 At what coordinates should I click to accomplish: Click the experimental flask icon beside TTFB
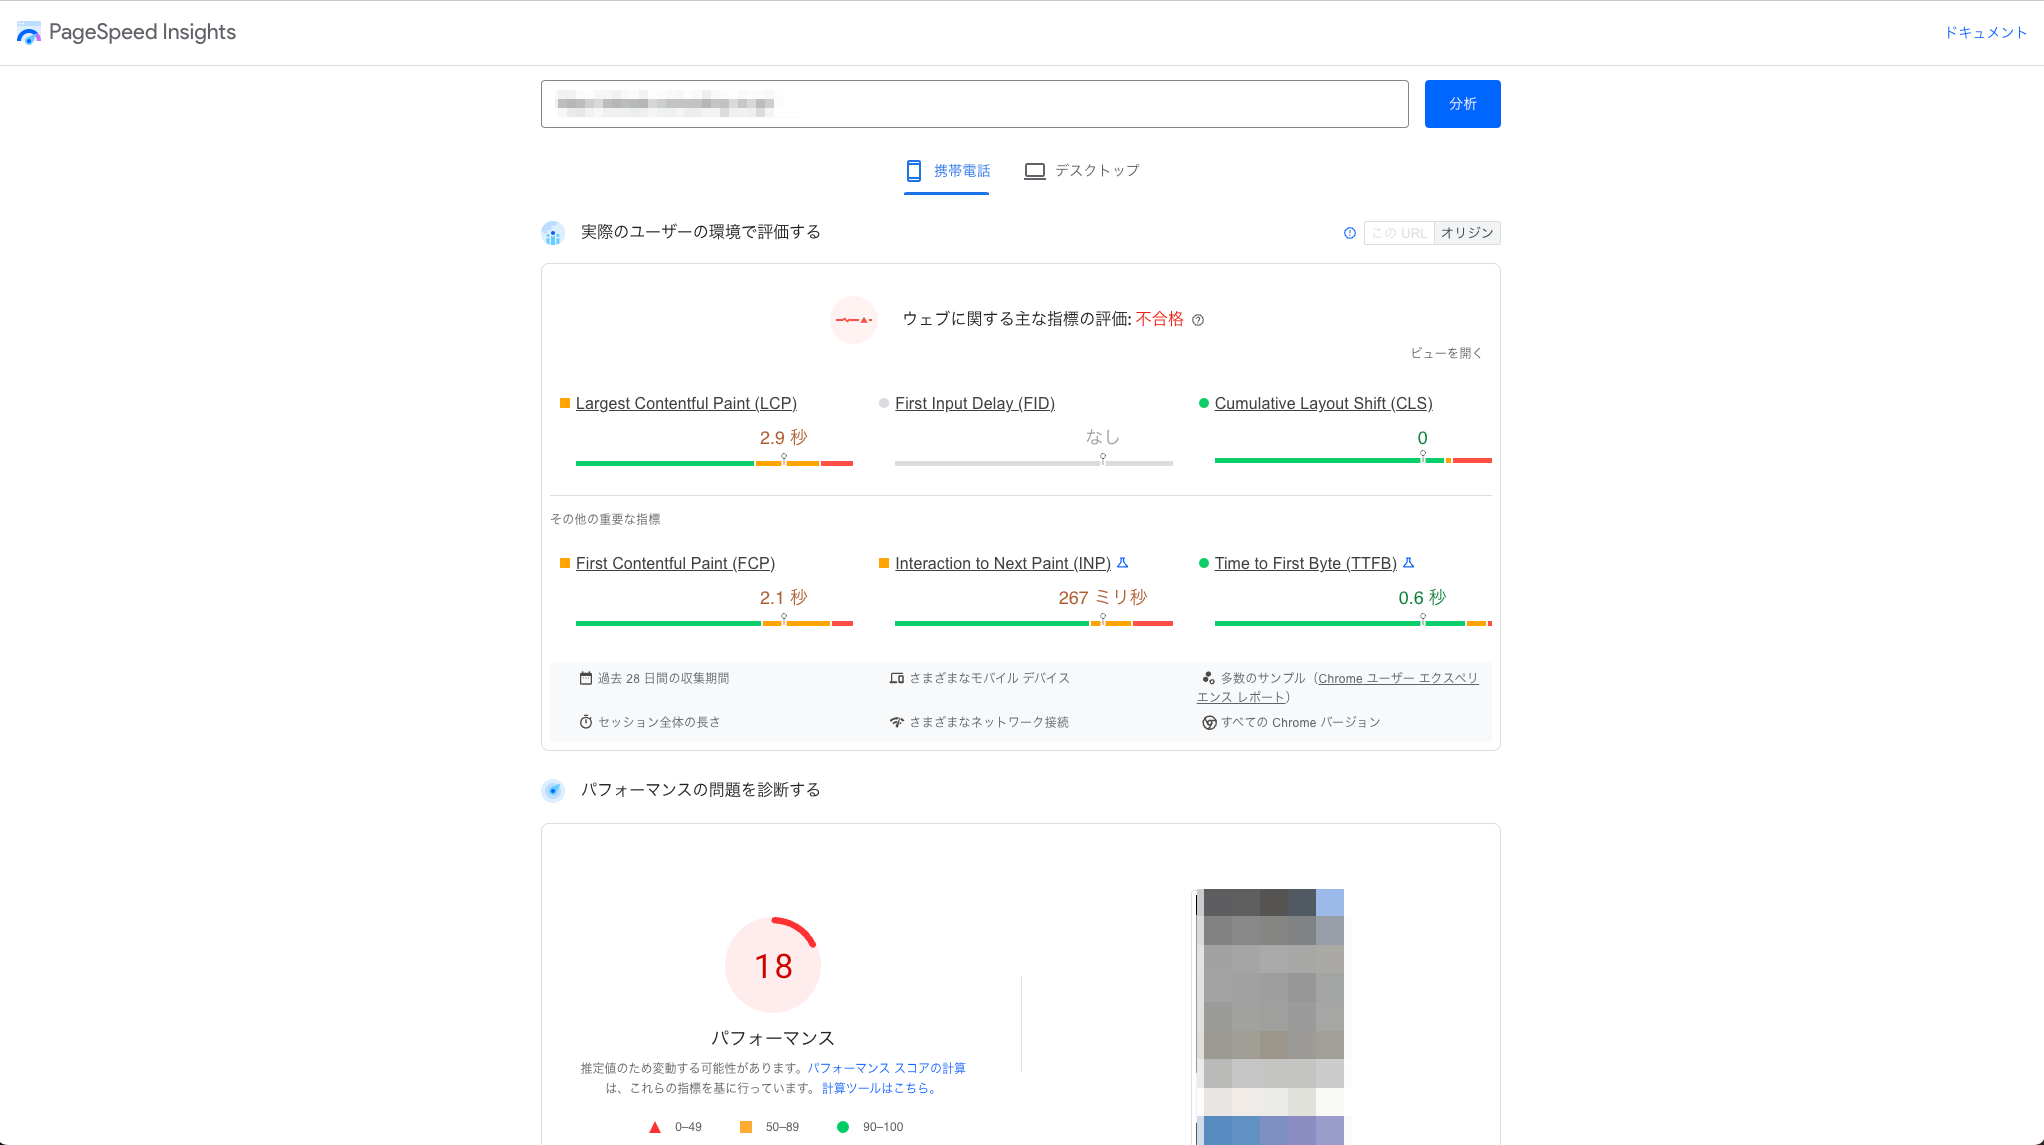pyautogui.click(x=1409, y=563)
